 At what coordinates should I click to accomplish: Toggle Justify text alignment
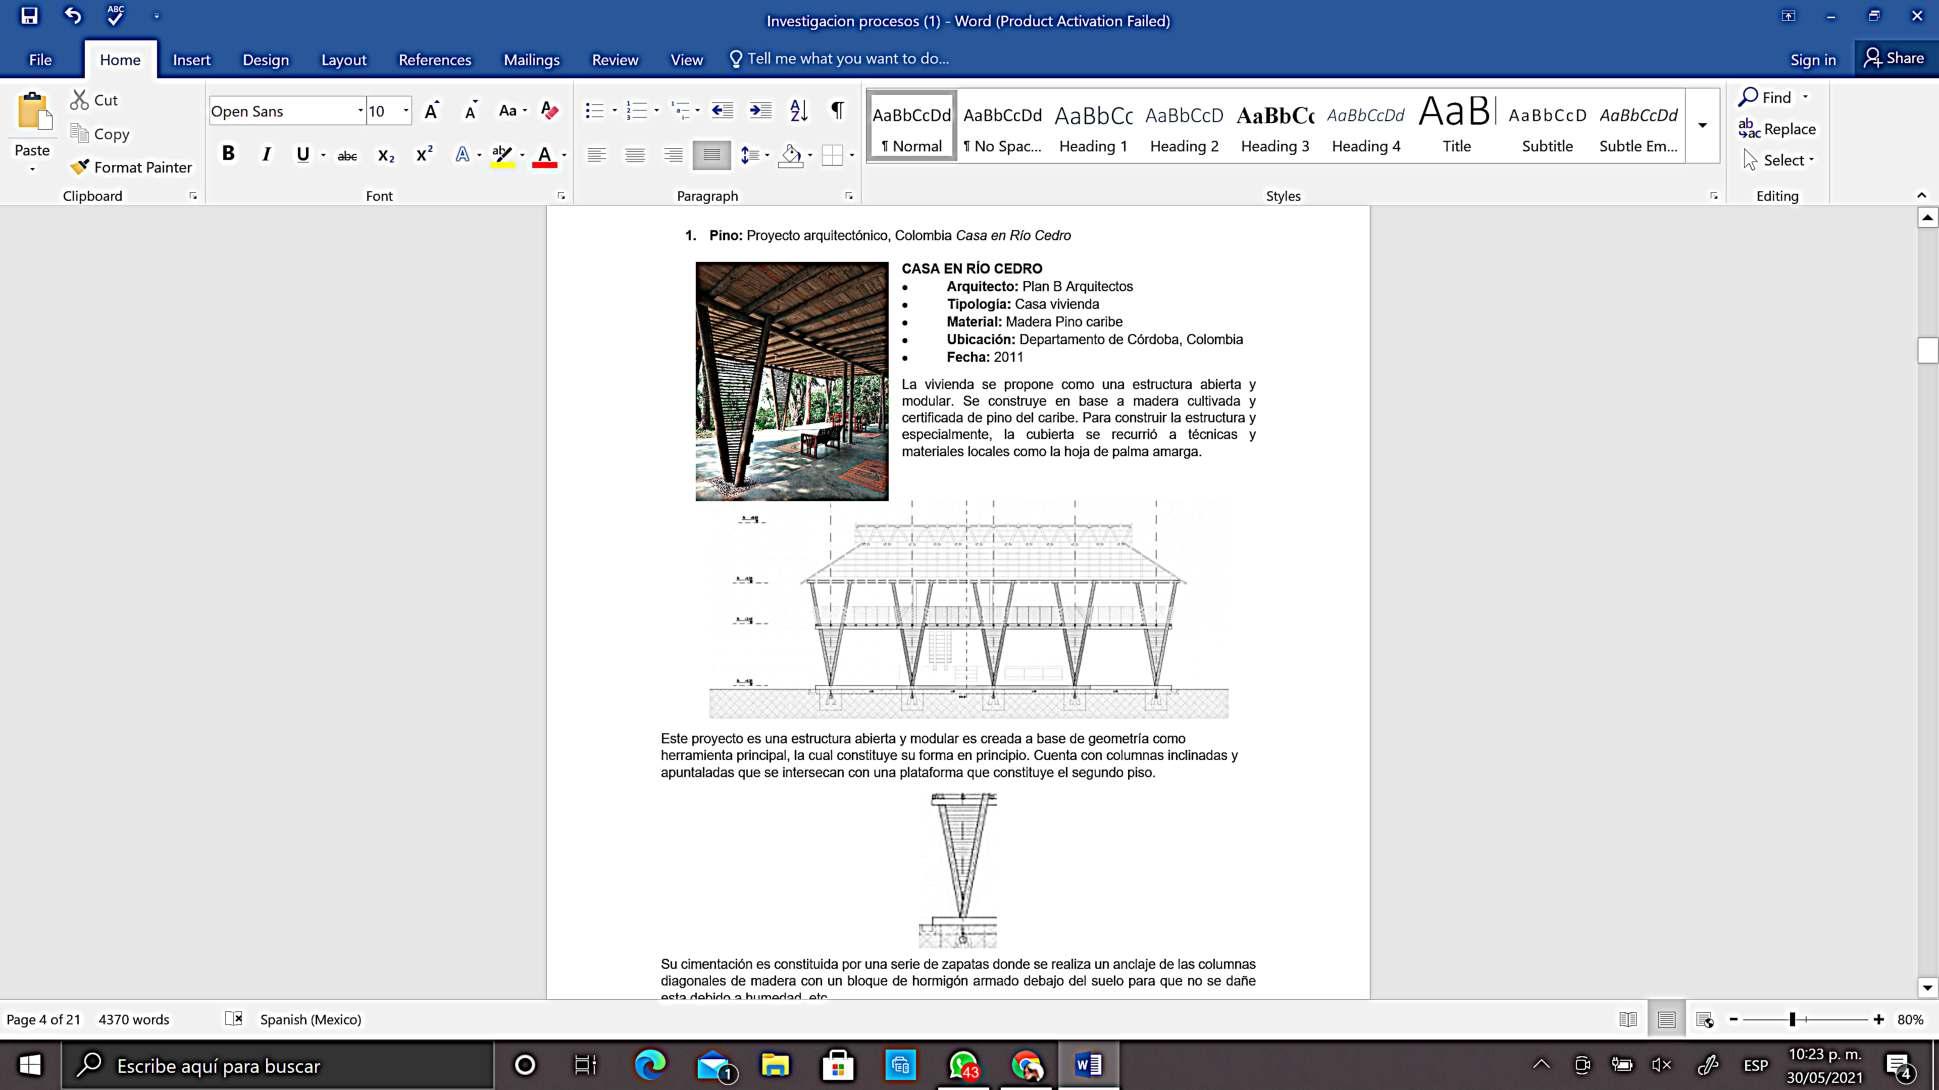tap(711, 155)
